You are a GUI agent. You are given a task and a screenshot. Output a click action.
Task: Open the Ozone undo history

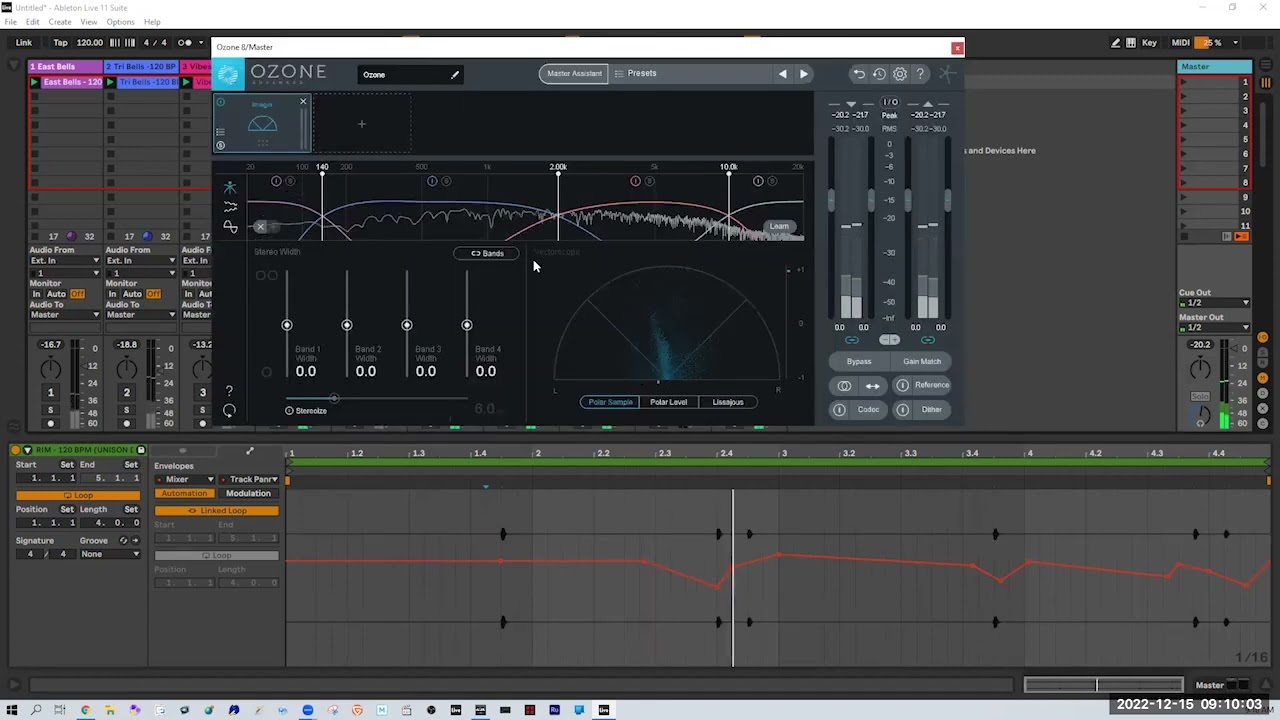point(879,74)
